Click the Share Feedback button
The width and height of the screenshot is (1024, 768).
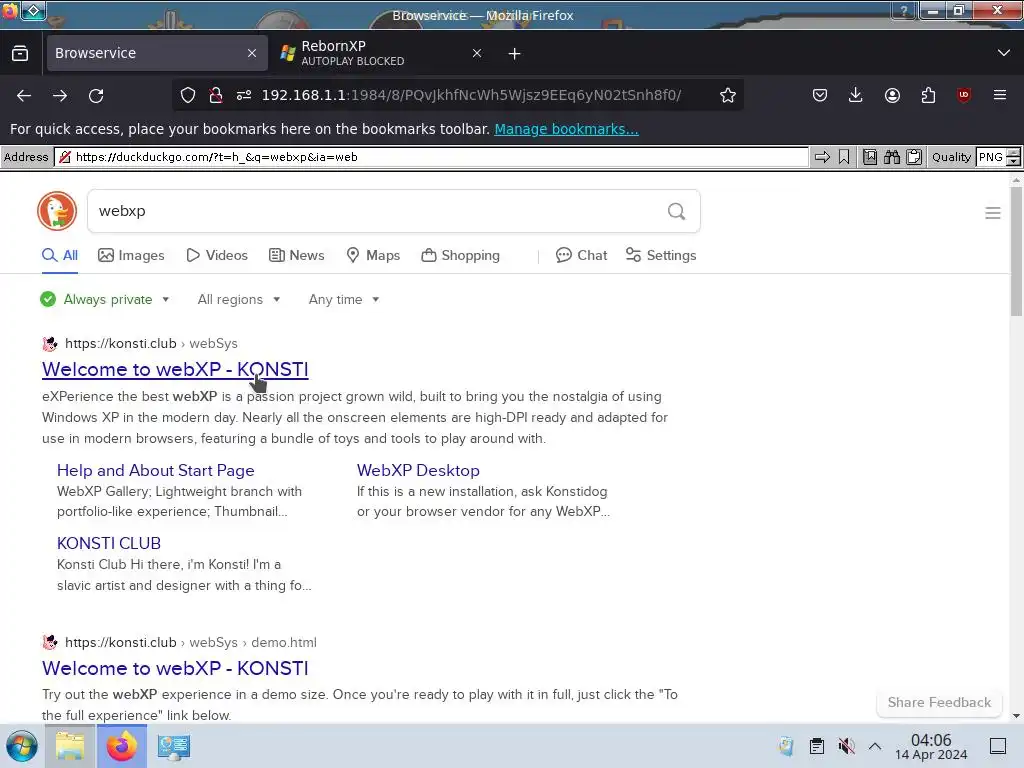point(939,702)
